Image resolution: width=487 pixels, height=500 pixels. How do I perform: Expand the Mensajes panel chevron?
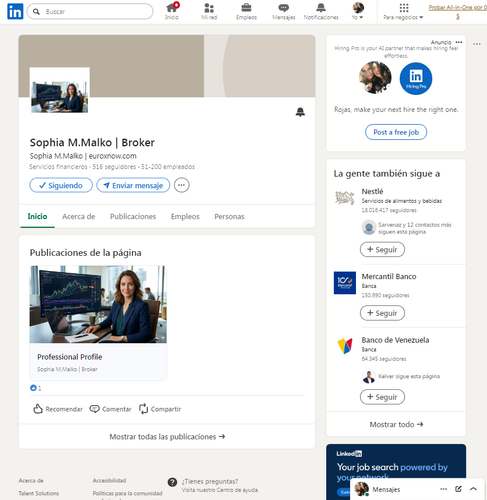(x=473, y=489)
